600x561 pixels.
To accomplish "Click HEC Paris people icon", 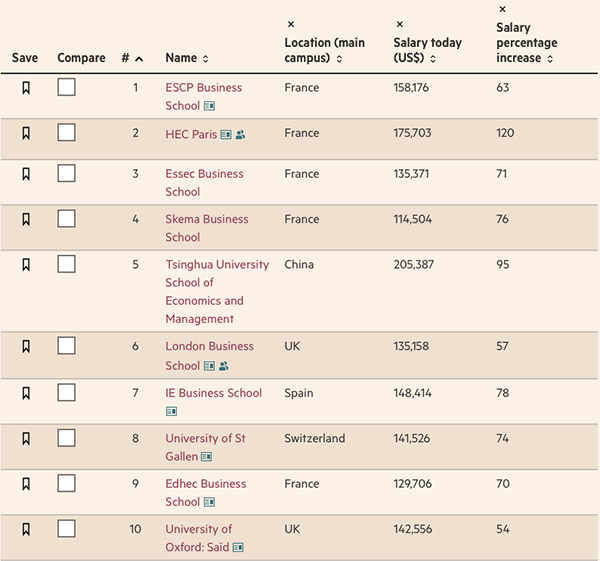I will (x=240, y=135).
